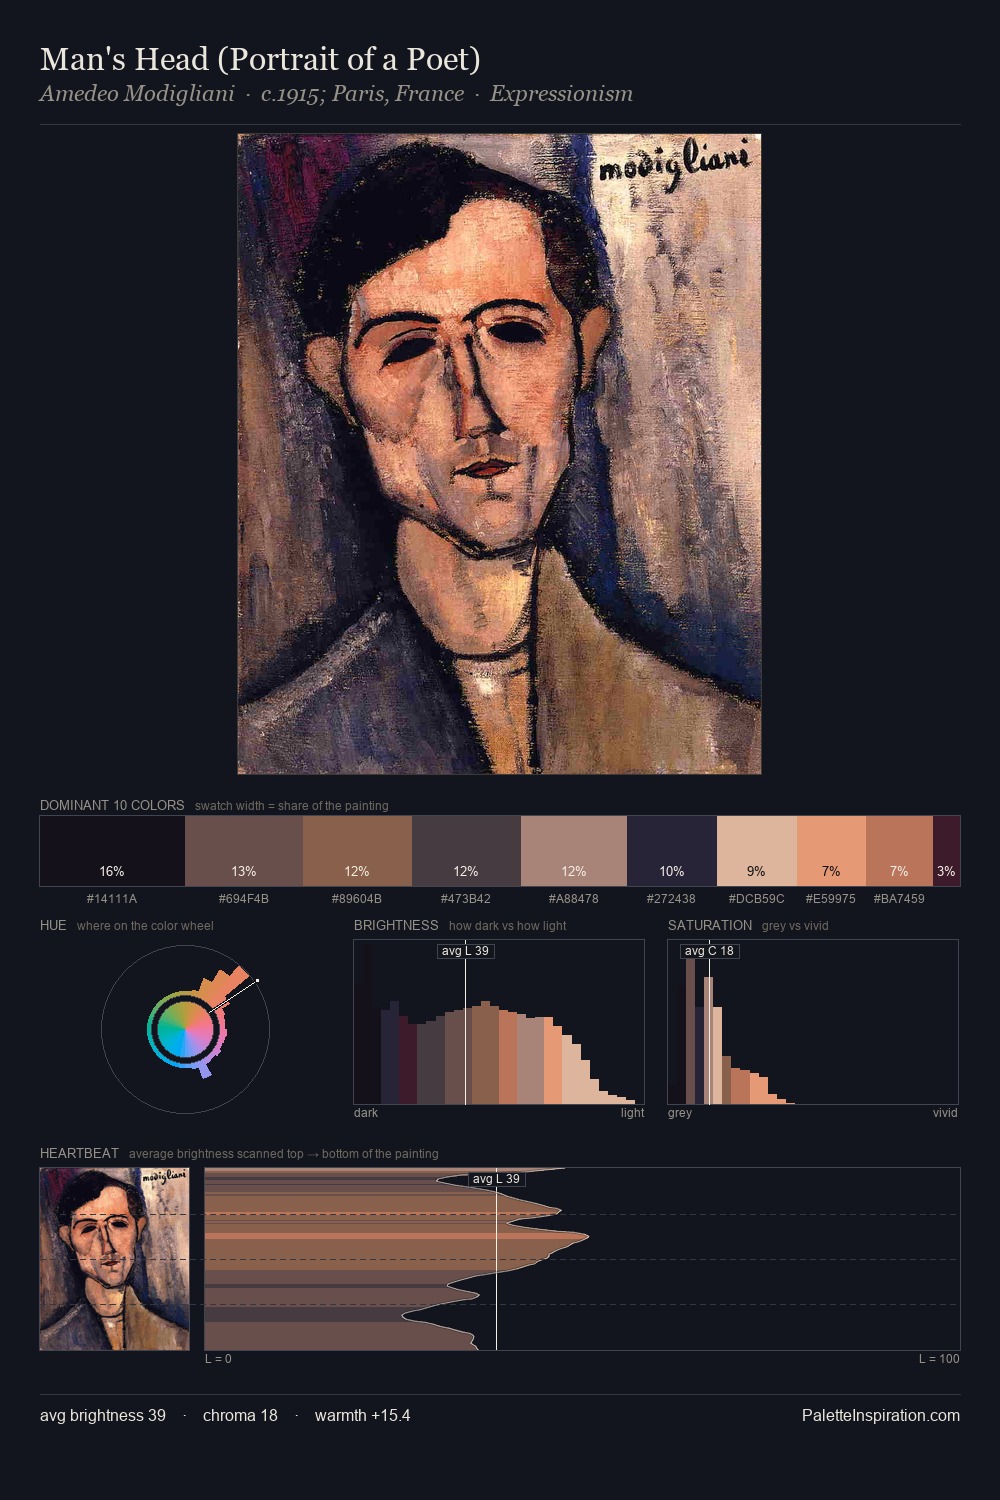This screenshot has height=1500, width=1000.
Task: Click the dark axis label
Action: click(366, 1112)
